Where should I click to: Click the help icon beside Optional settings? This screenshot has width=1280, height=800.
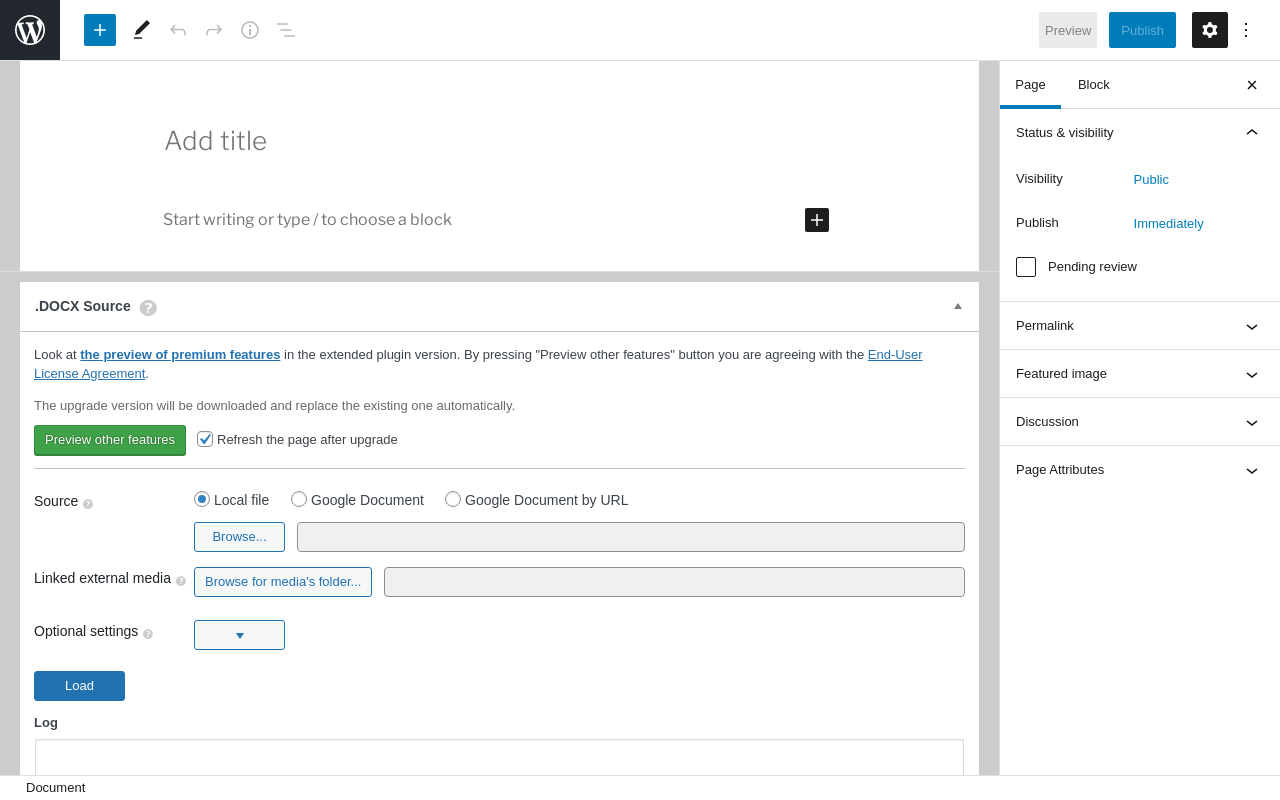click(148, 634)
